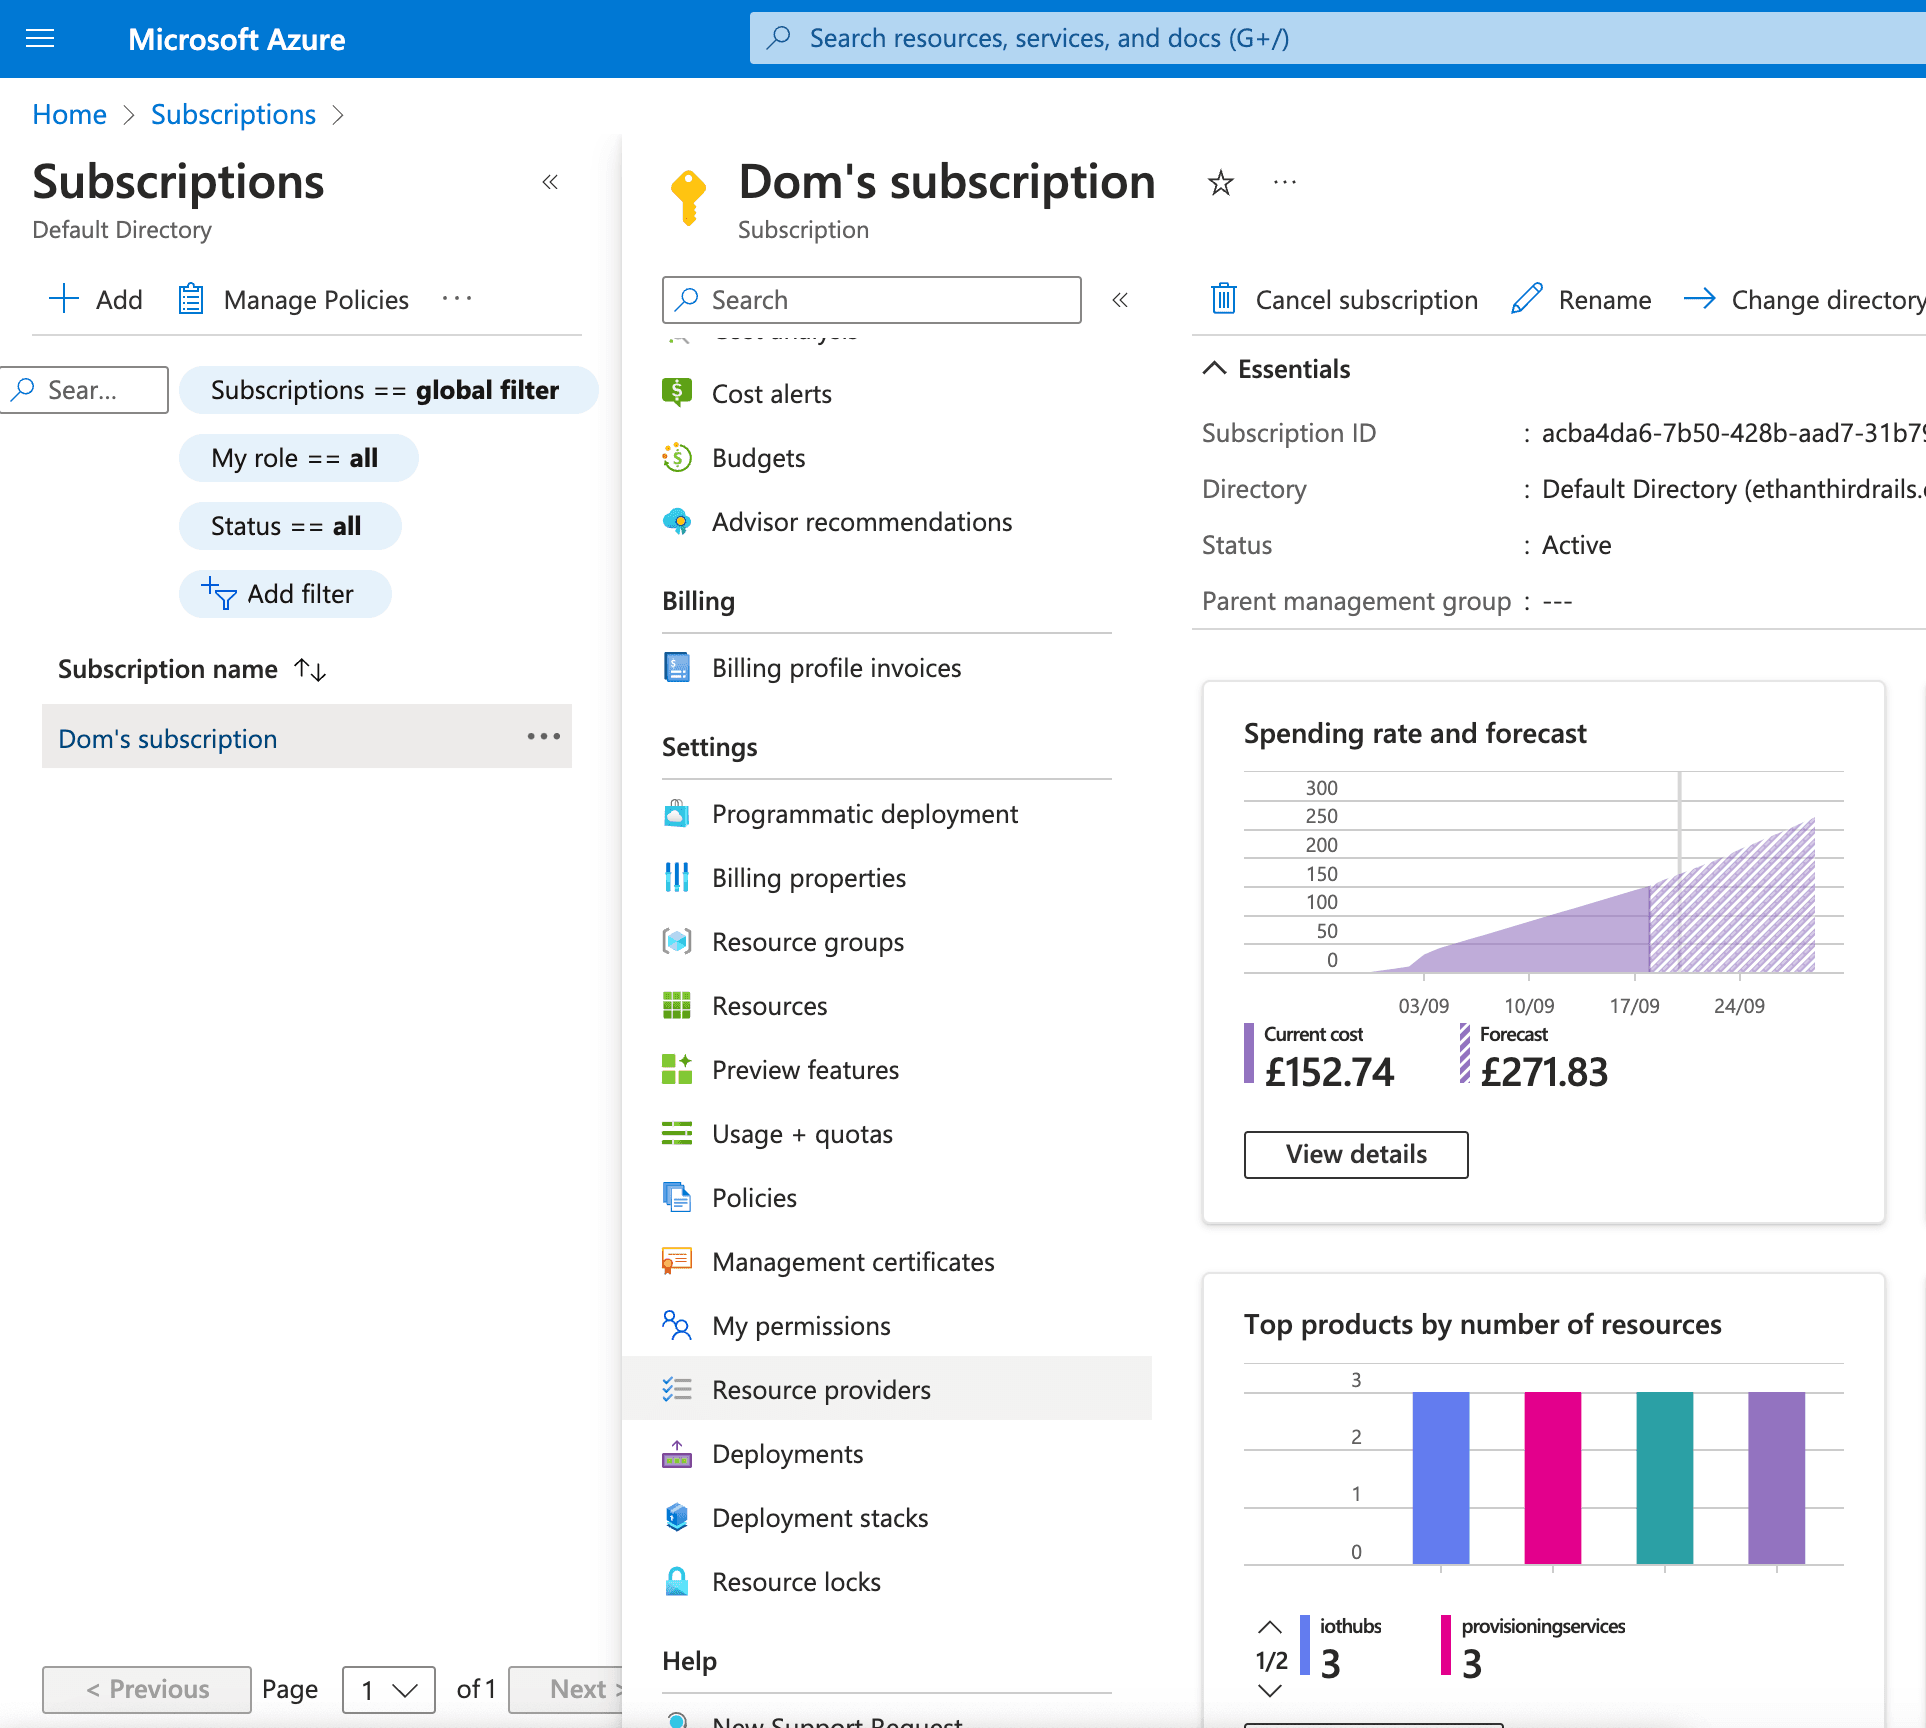Open the page number dropdown
The height and width of the screenshot is (1728, 1926).
[388, 1690]
